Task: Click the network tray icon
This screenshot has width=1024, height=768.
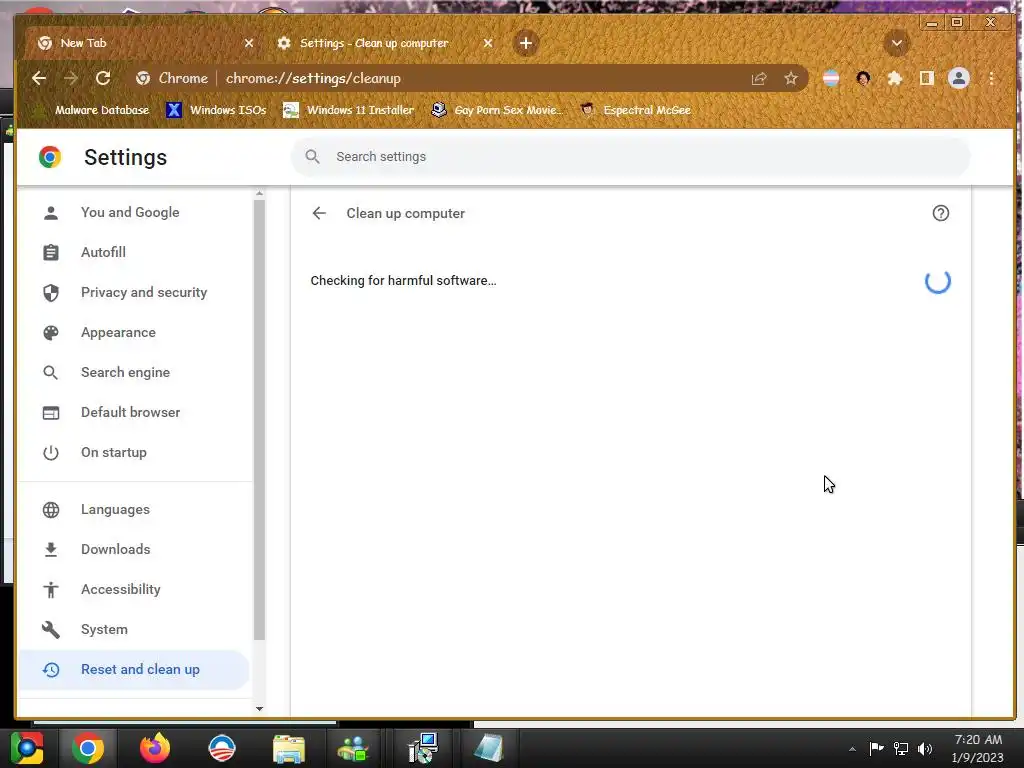Action: (x=901, y=748)
